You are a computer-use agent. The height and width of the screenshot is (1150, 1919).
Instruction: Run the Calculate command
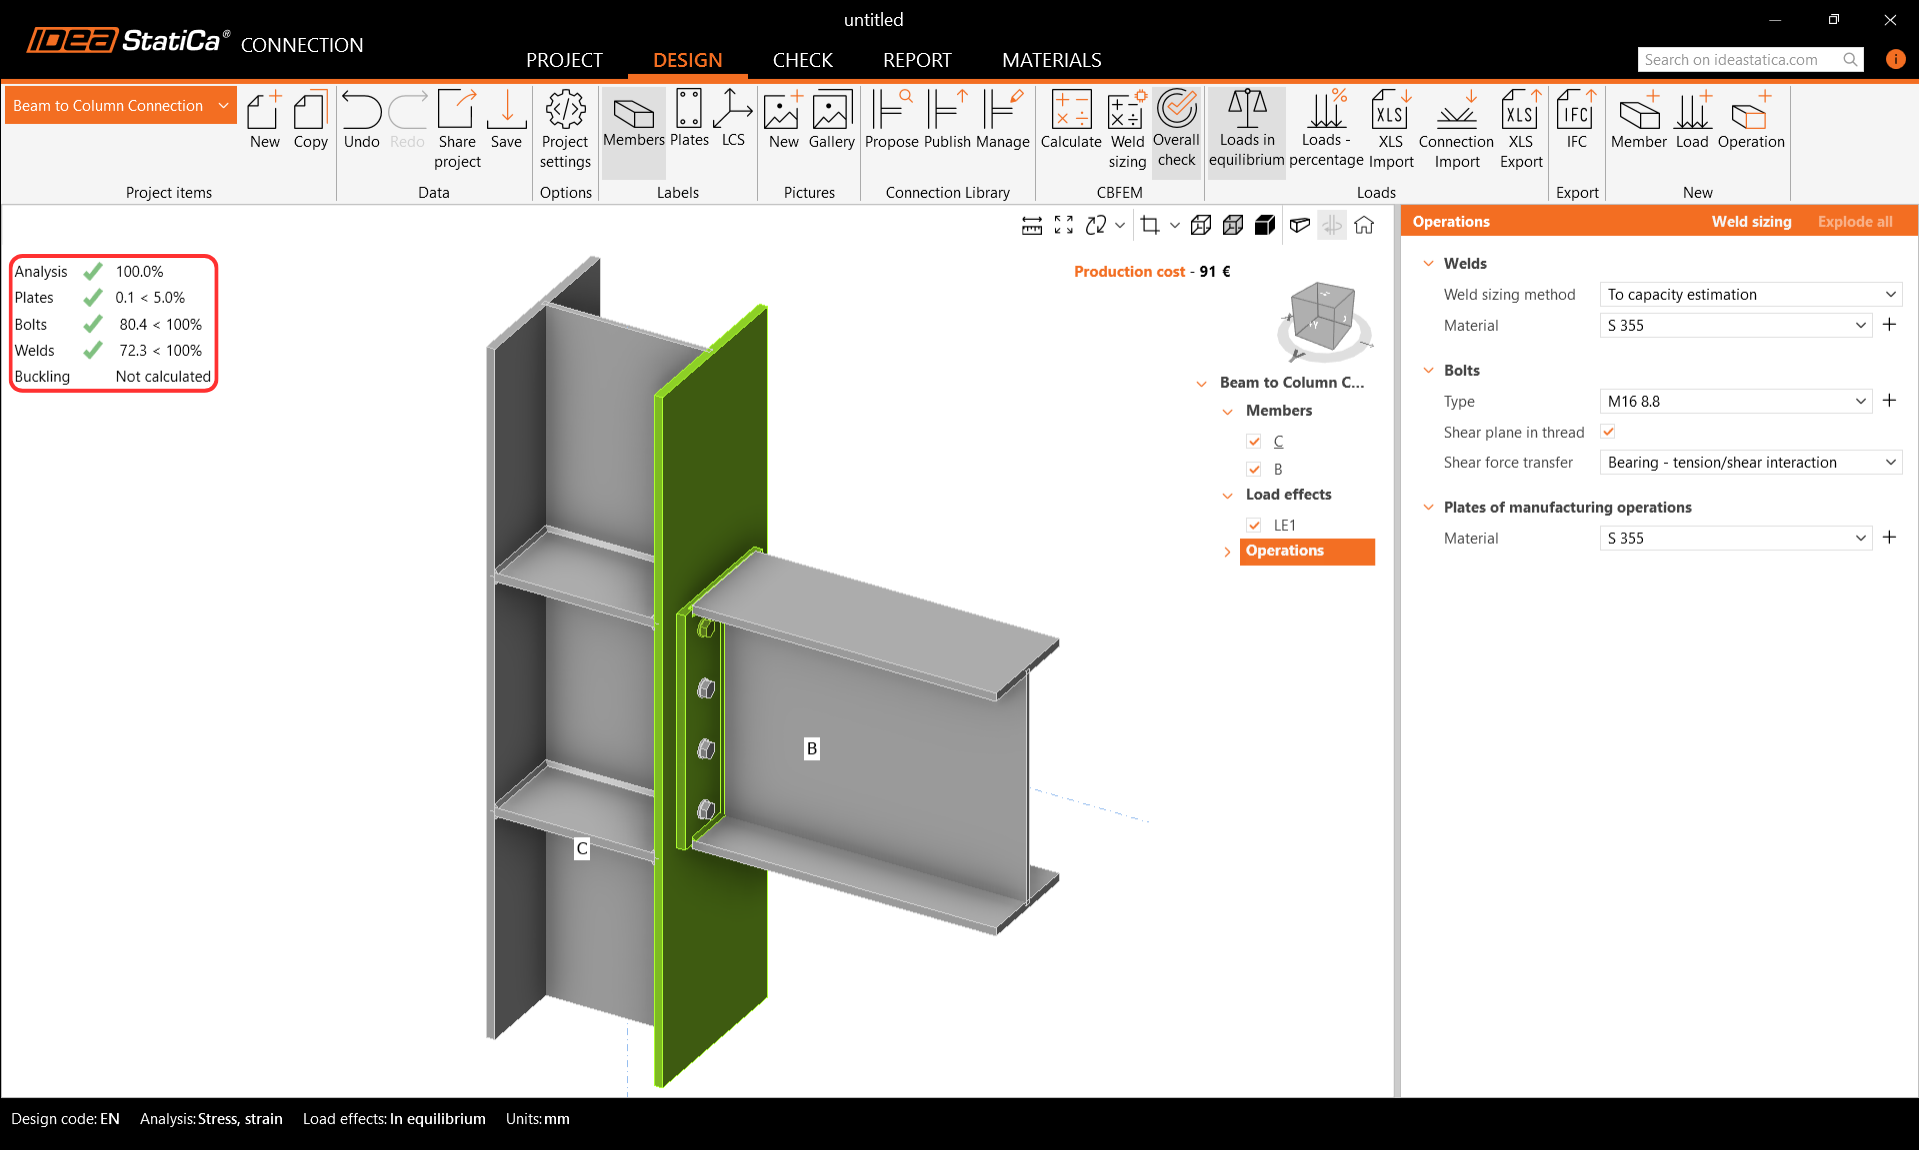click(x=1071, y=120)
